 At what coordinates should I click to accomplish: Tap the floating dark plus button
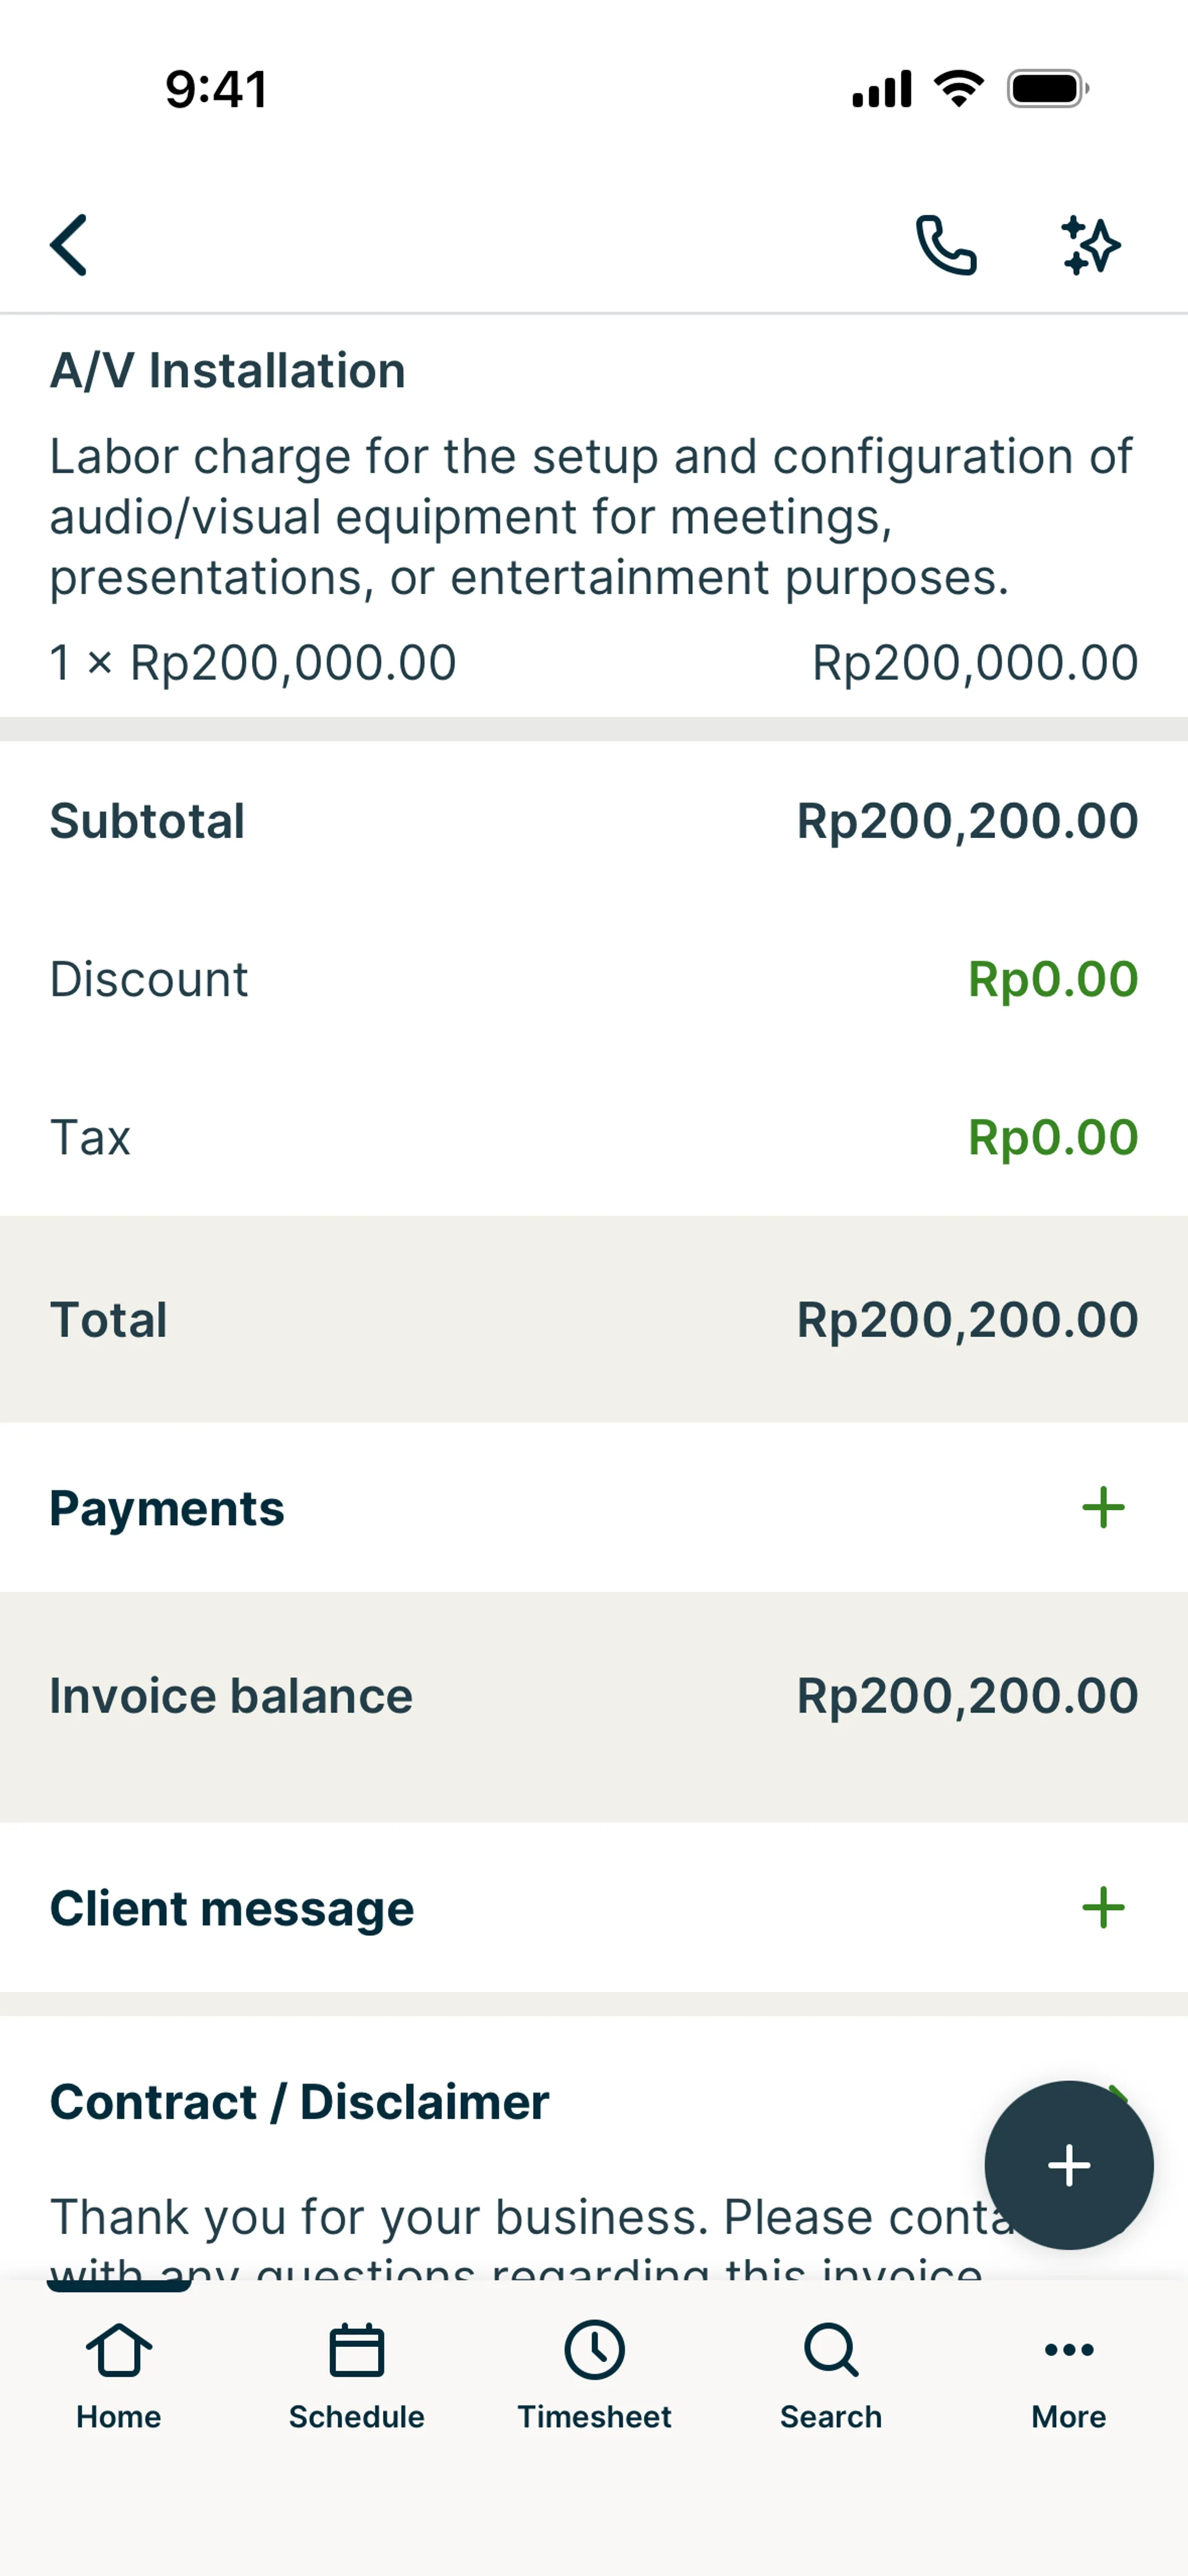[1068, 2165]
